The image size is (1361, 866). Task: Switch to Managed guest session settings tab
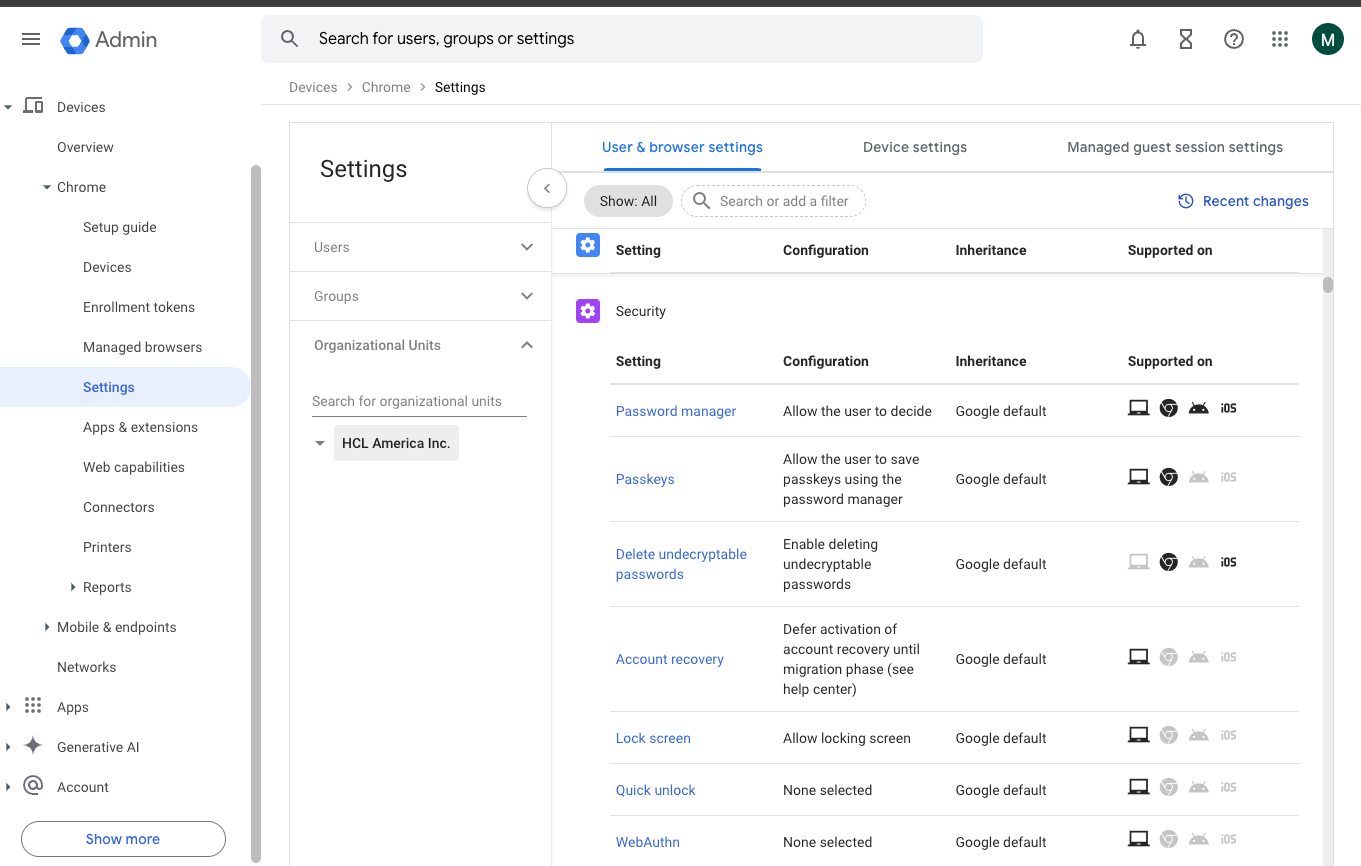1174,147
